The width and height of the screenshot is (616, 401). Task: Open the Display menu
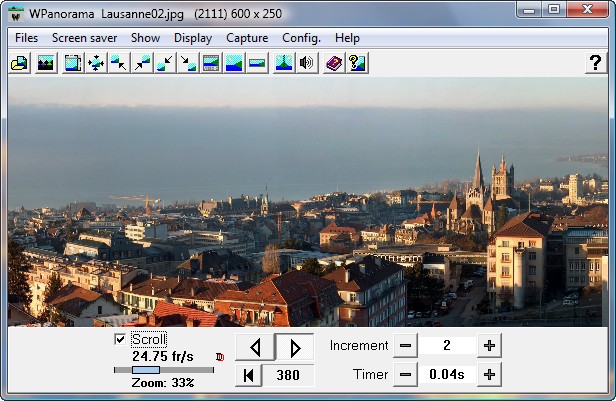pyautogui.click(x=193, y=38)
